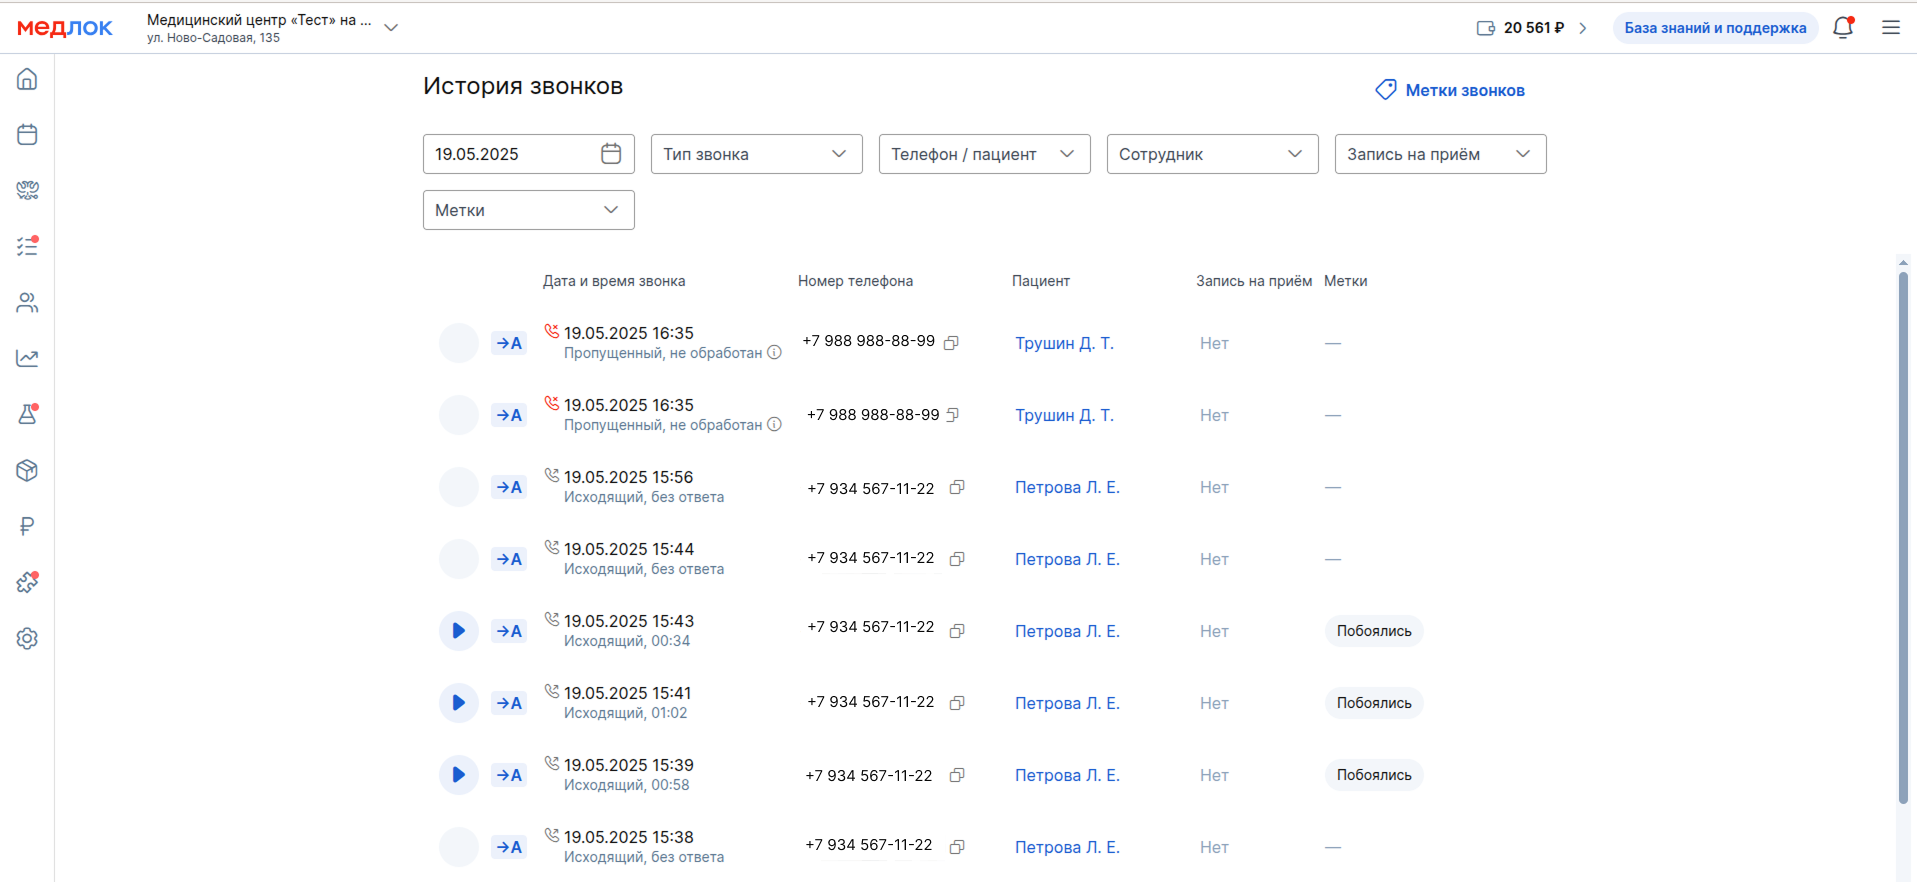
Task: Click Номер телефона column header
Action: click(855, 281)
